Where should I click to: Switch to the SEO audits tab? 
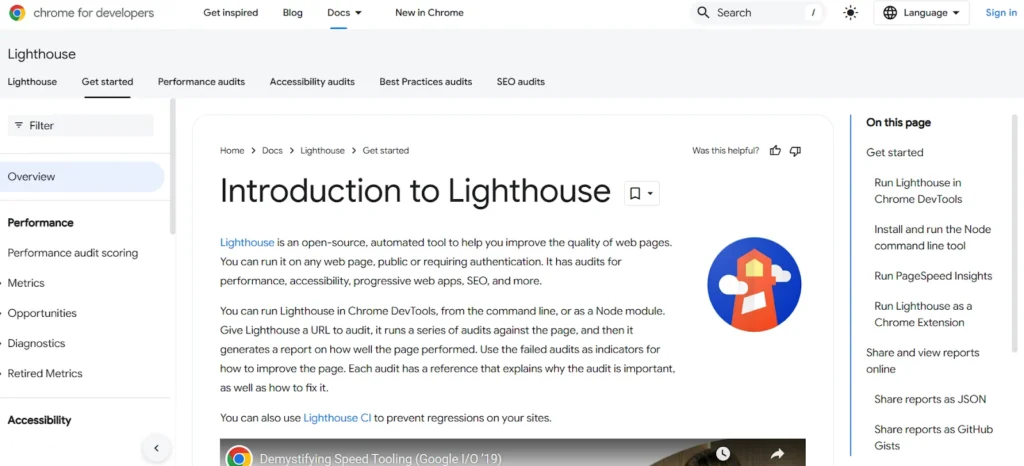point(520,82)
